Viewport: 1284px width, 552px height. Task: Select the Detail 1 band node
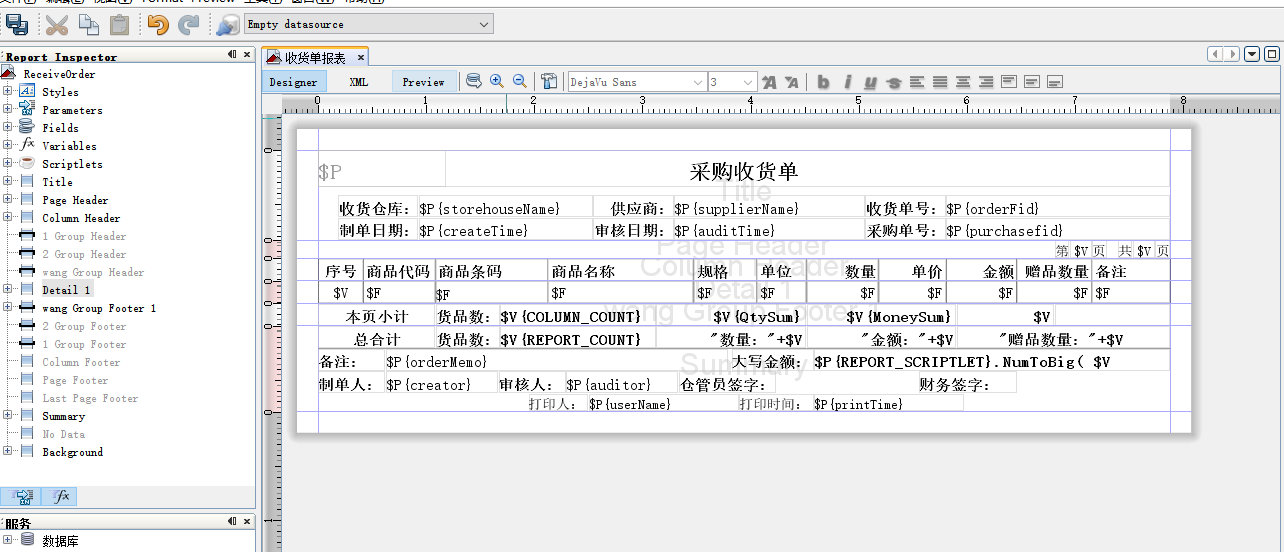(67, 290)
